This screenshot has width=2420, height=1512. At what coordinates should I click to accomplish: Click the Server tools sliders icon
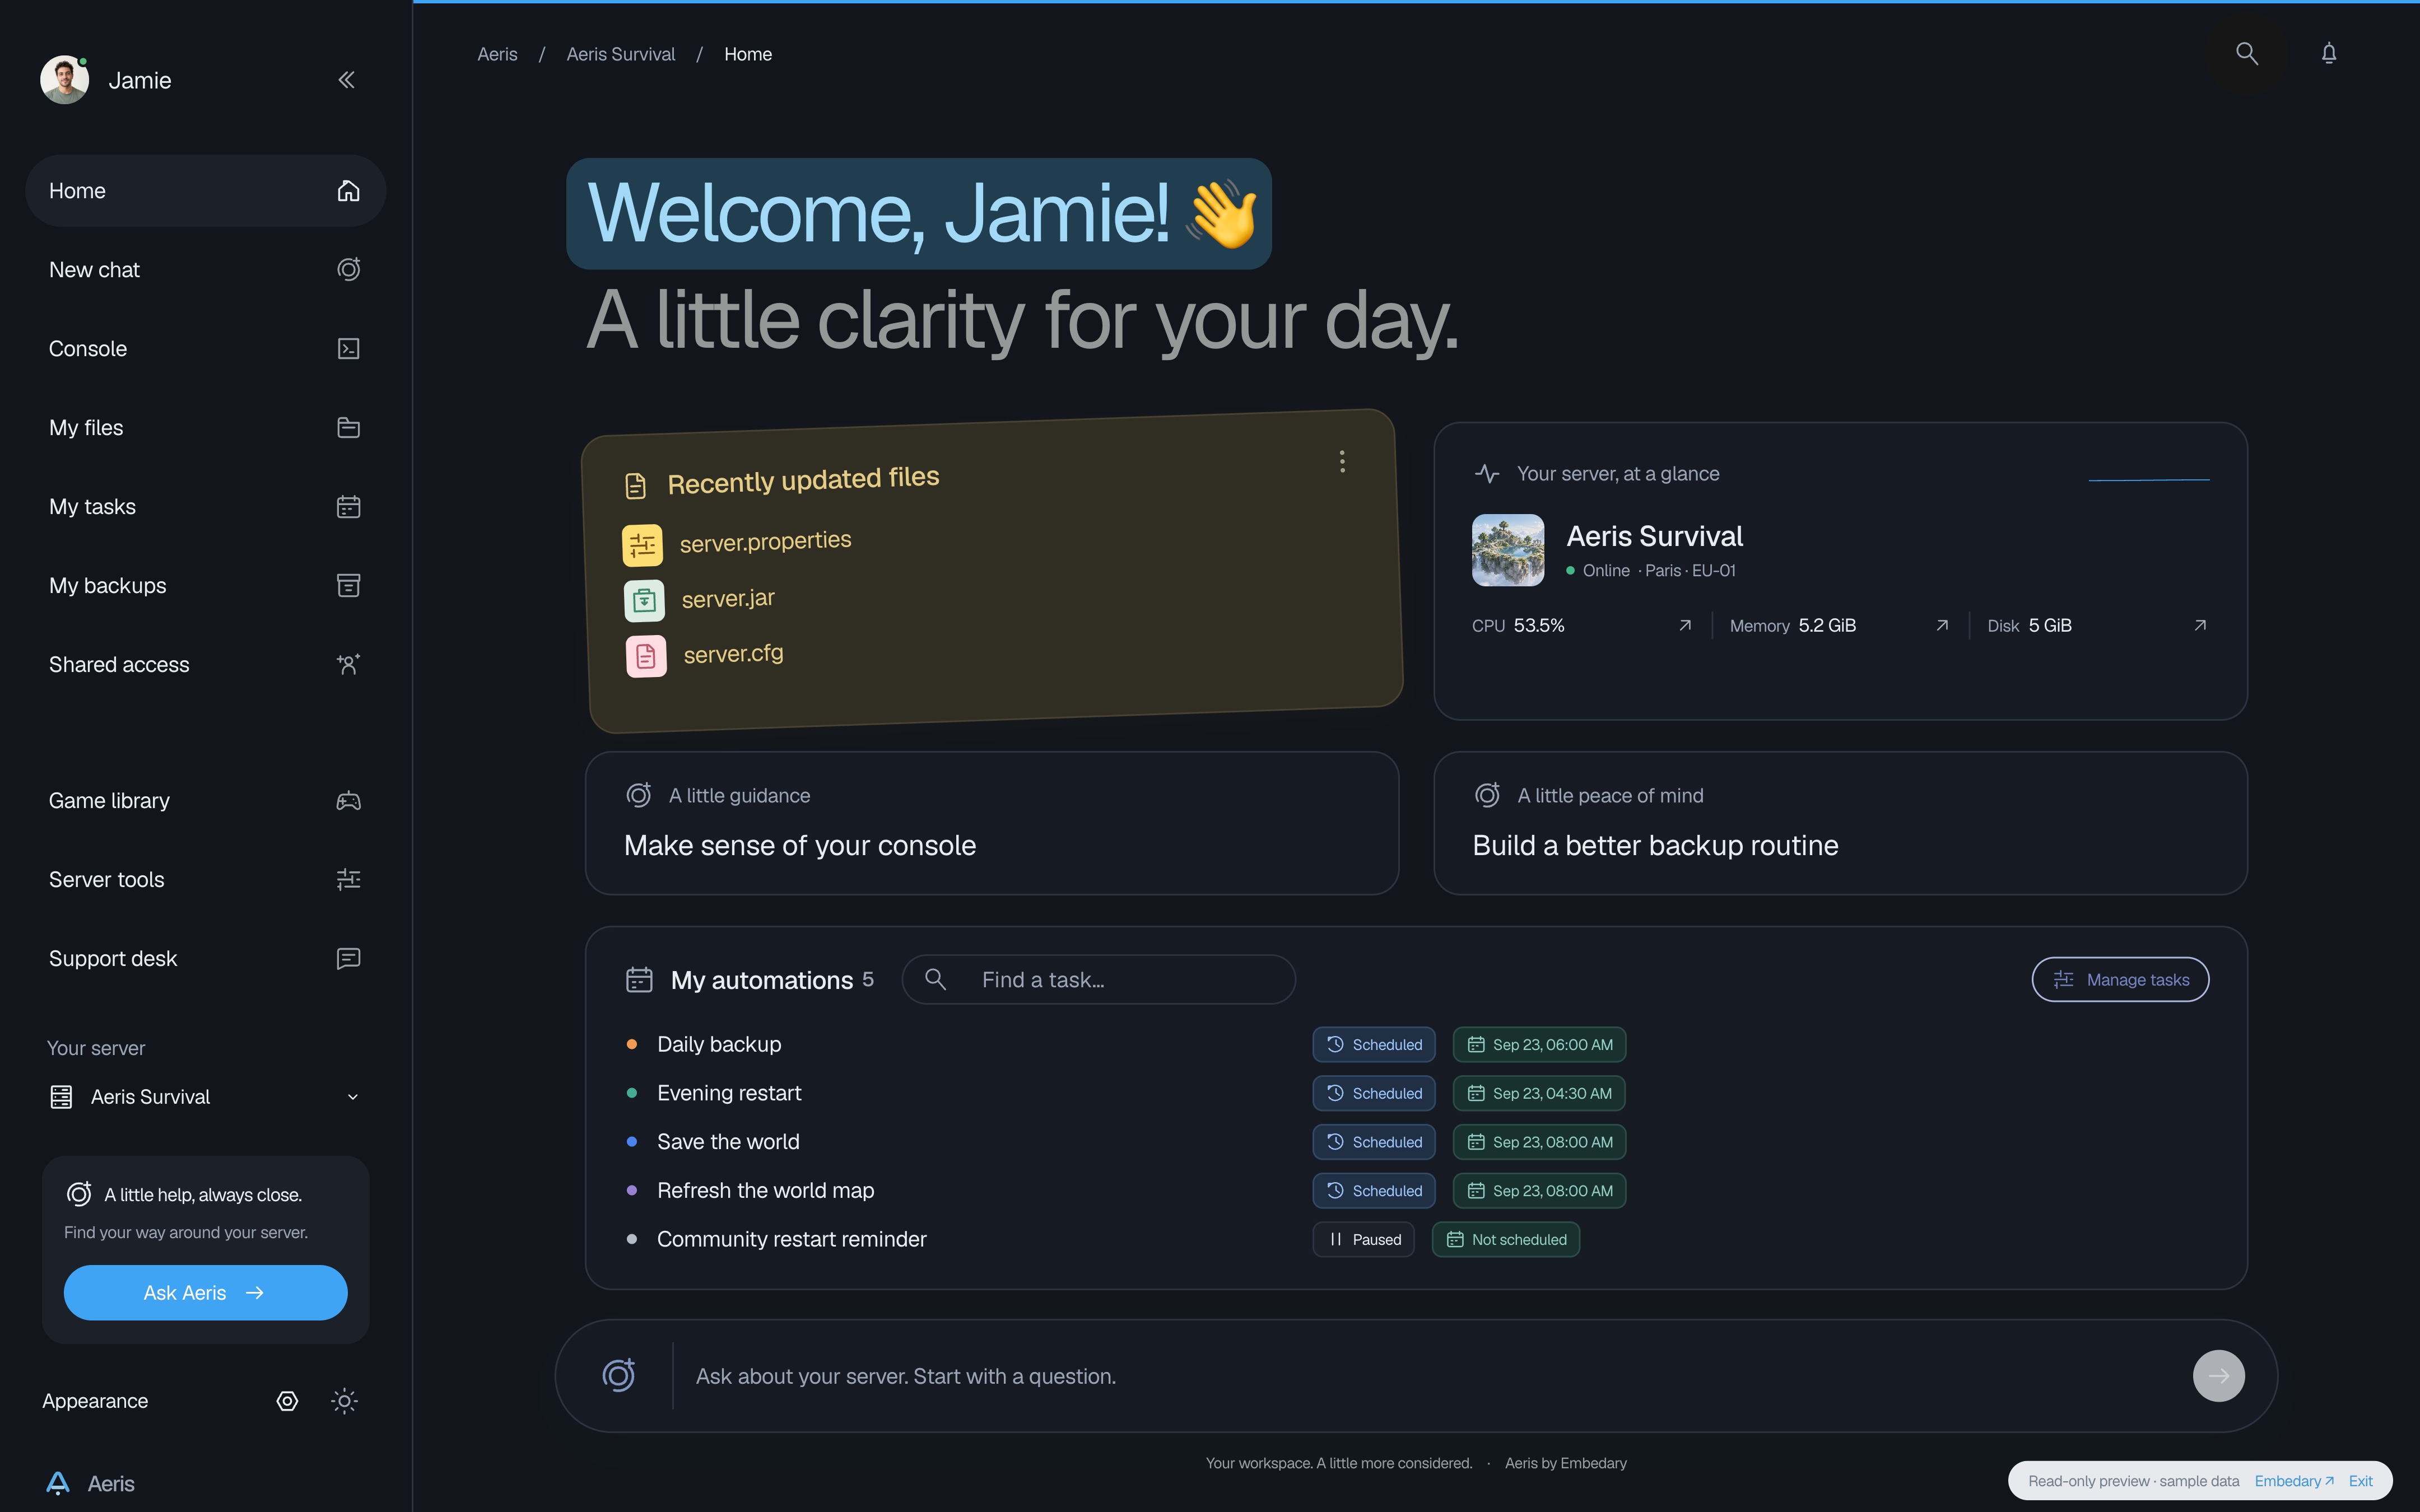point(348,880)
